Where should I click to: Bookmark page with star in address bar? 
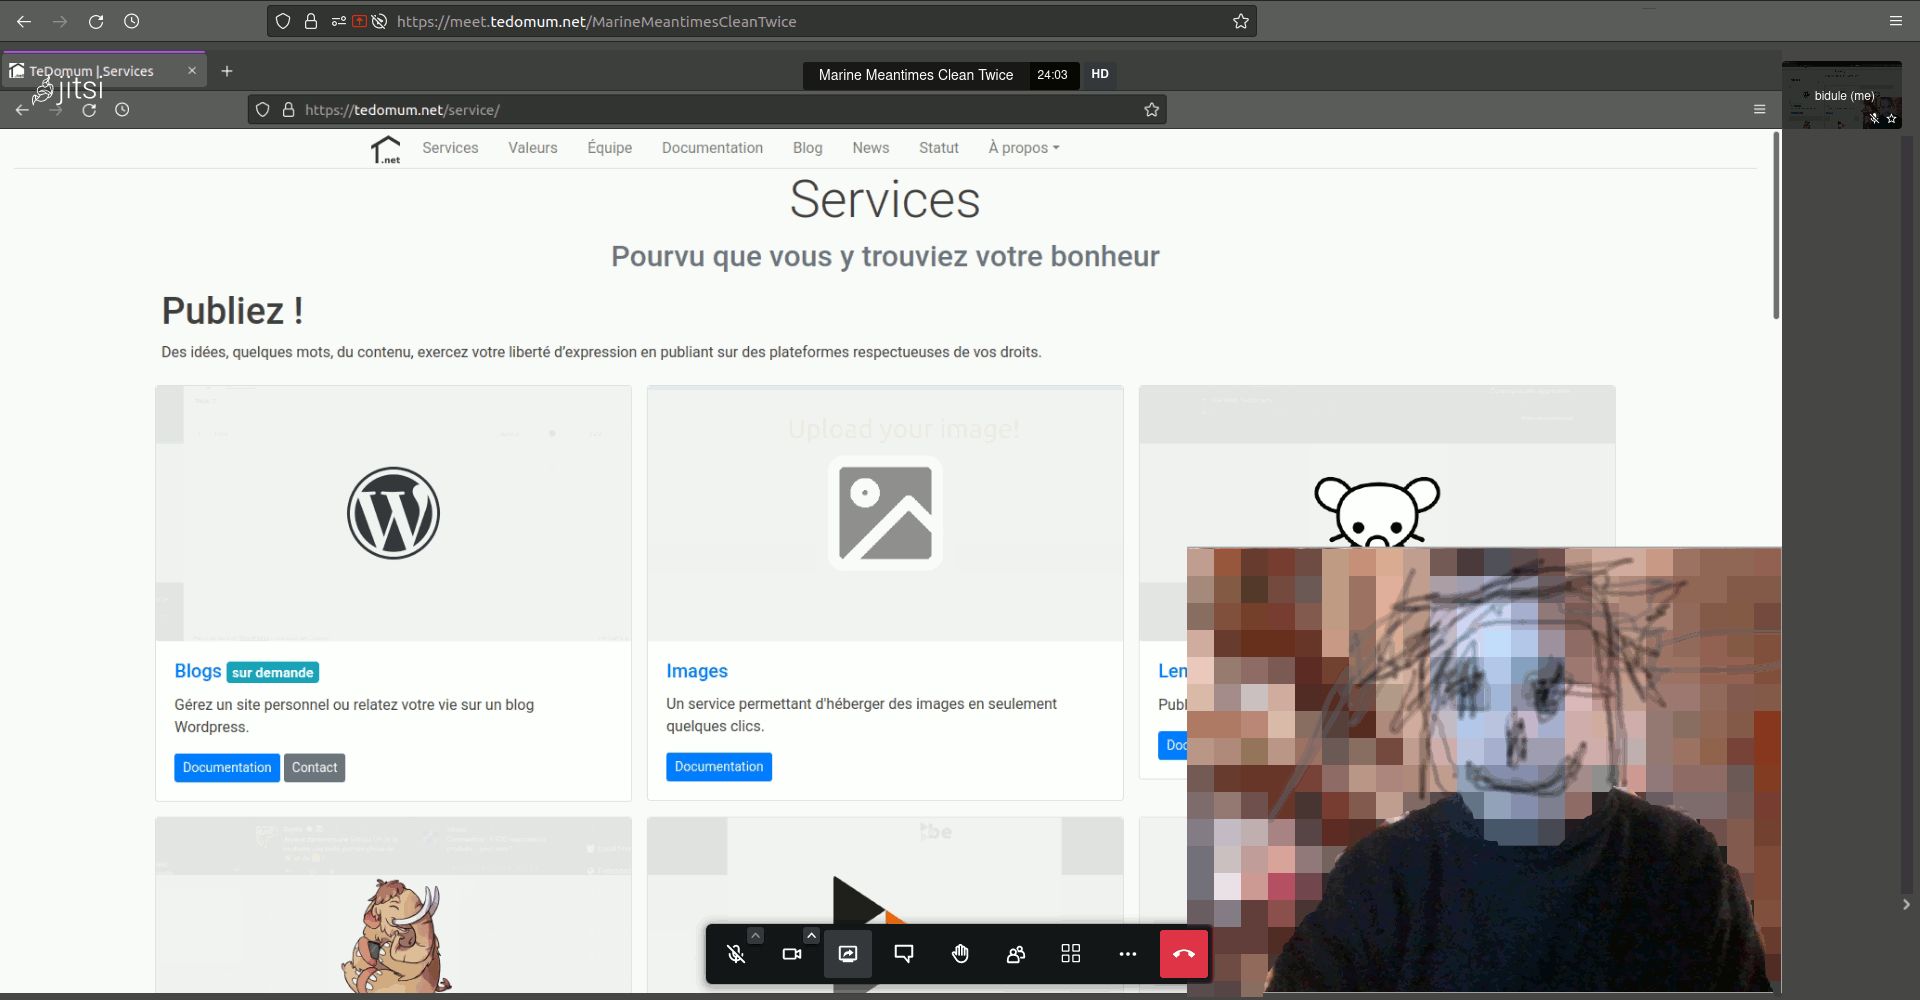click(1241, 21)
